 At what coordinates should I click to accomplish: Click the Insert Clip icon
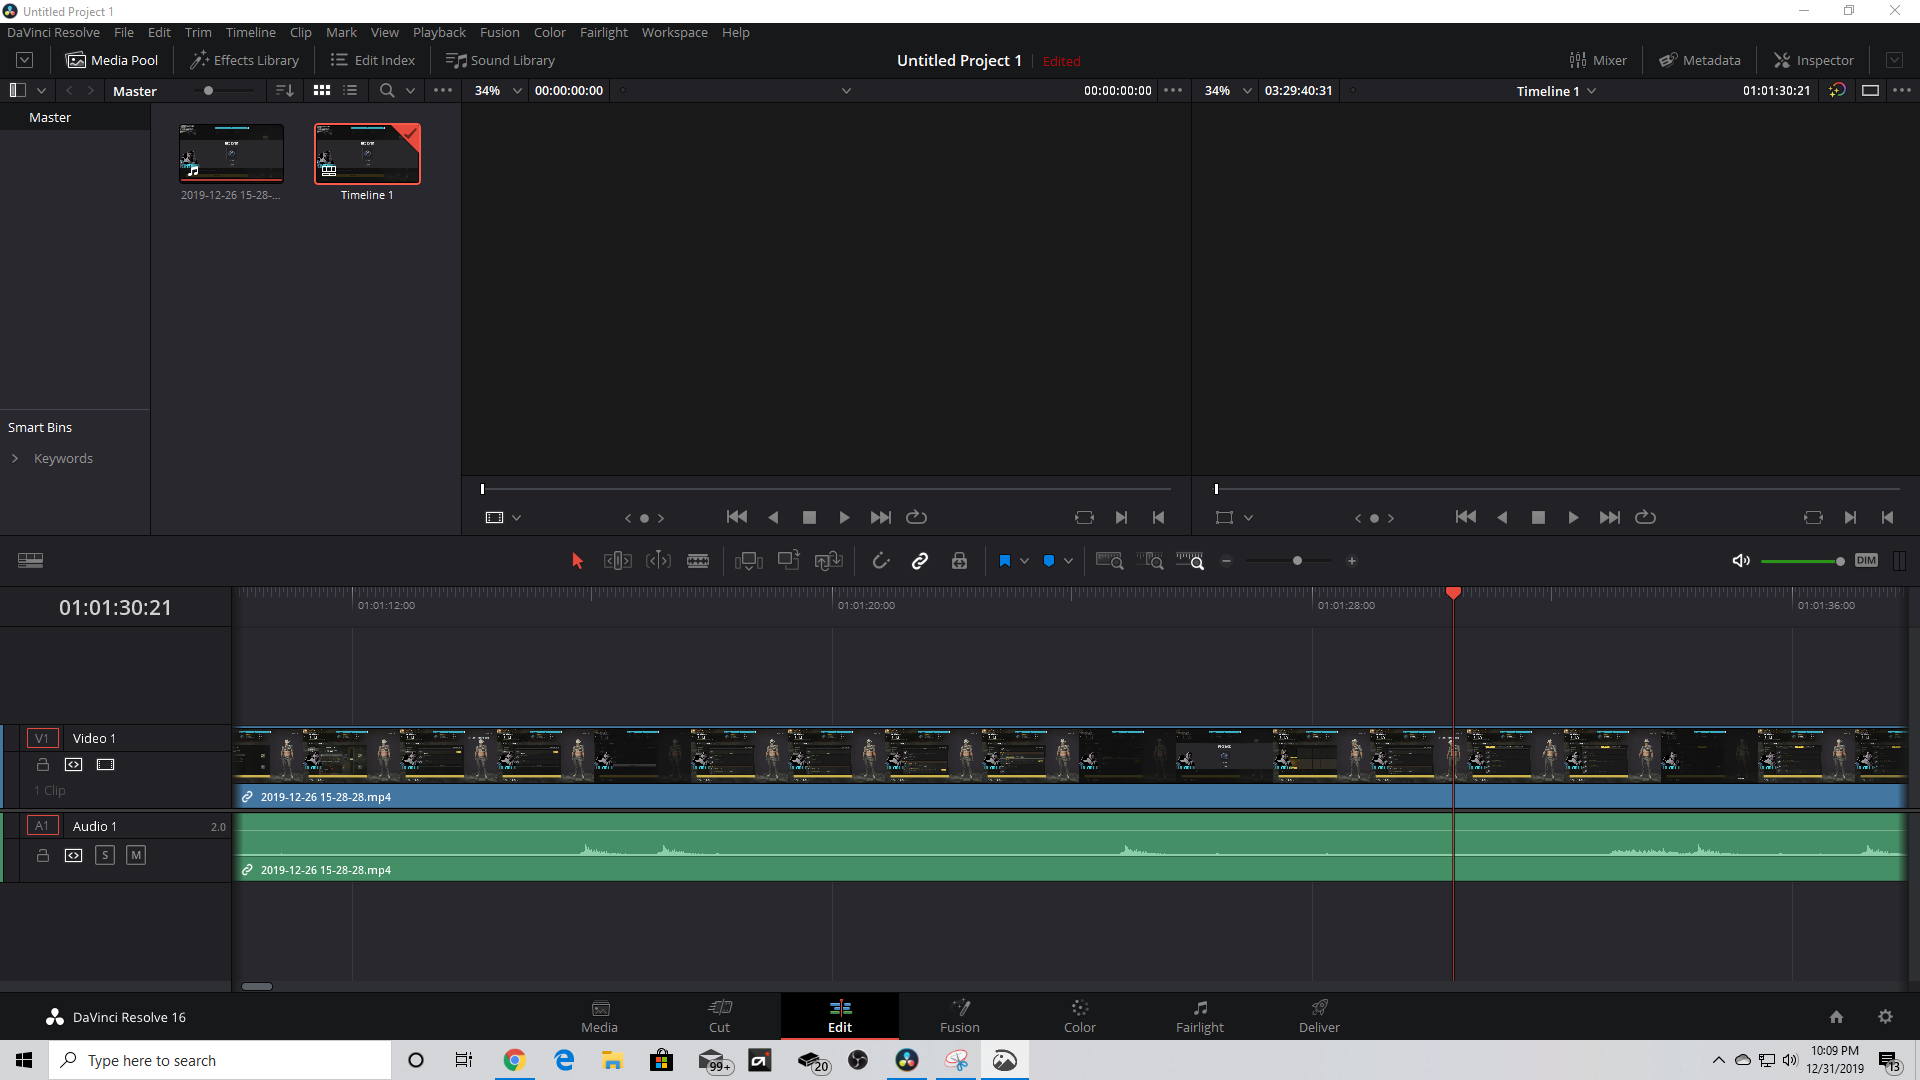tap(748, 561)
